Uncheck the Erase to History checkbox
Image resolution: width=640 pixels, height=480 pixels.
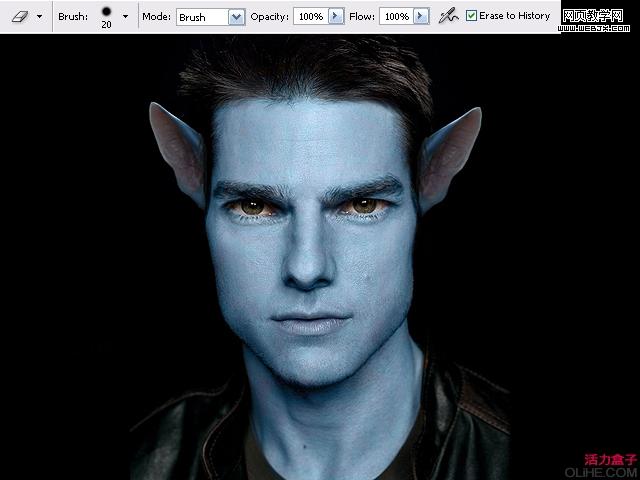(471, 16)
